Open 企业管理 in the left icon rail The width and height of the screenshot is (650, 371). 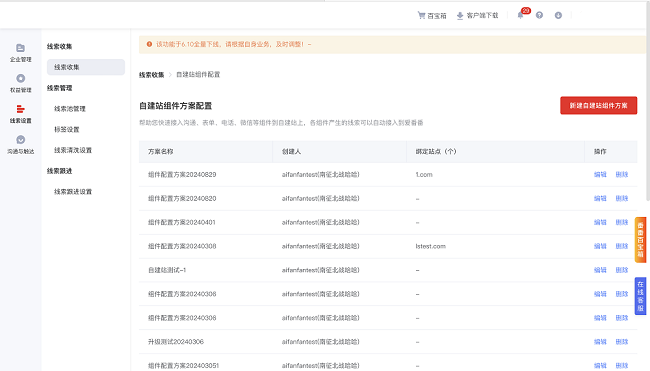[20, 53]
